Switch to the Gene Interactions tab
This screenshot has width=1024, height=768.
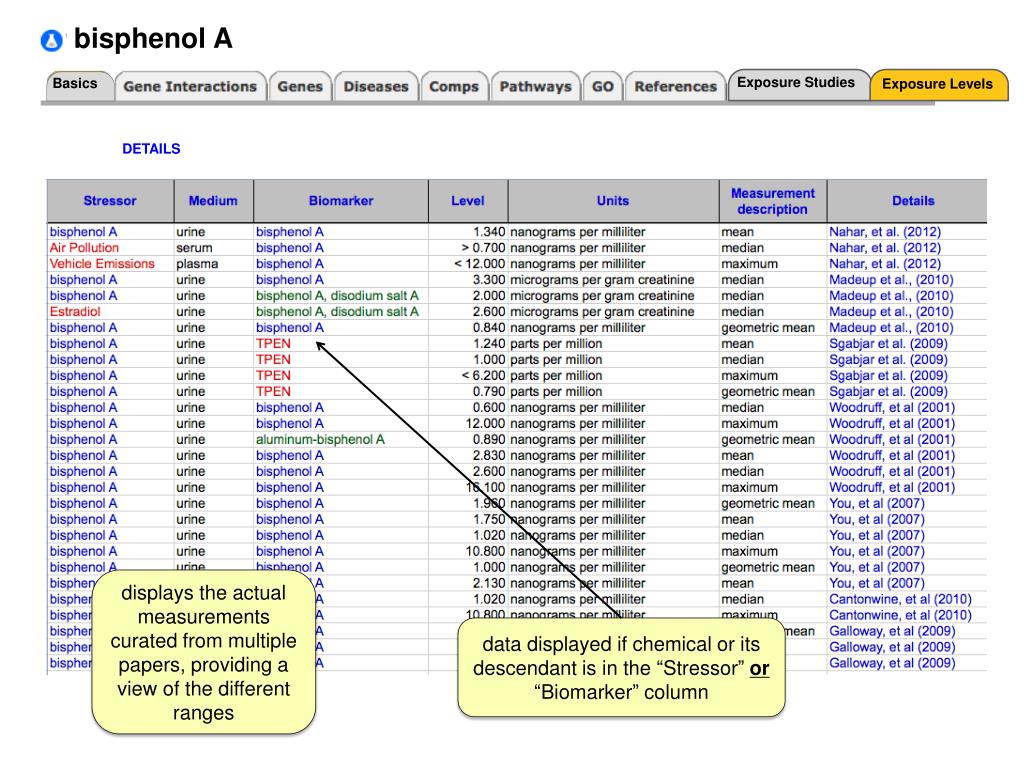click(x=190, y=86)
